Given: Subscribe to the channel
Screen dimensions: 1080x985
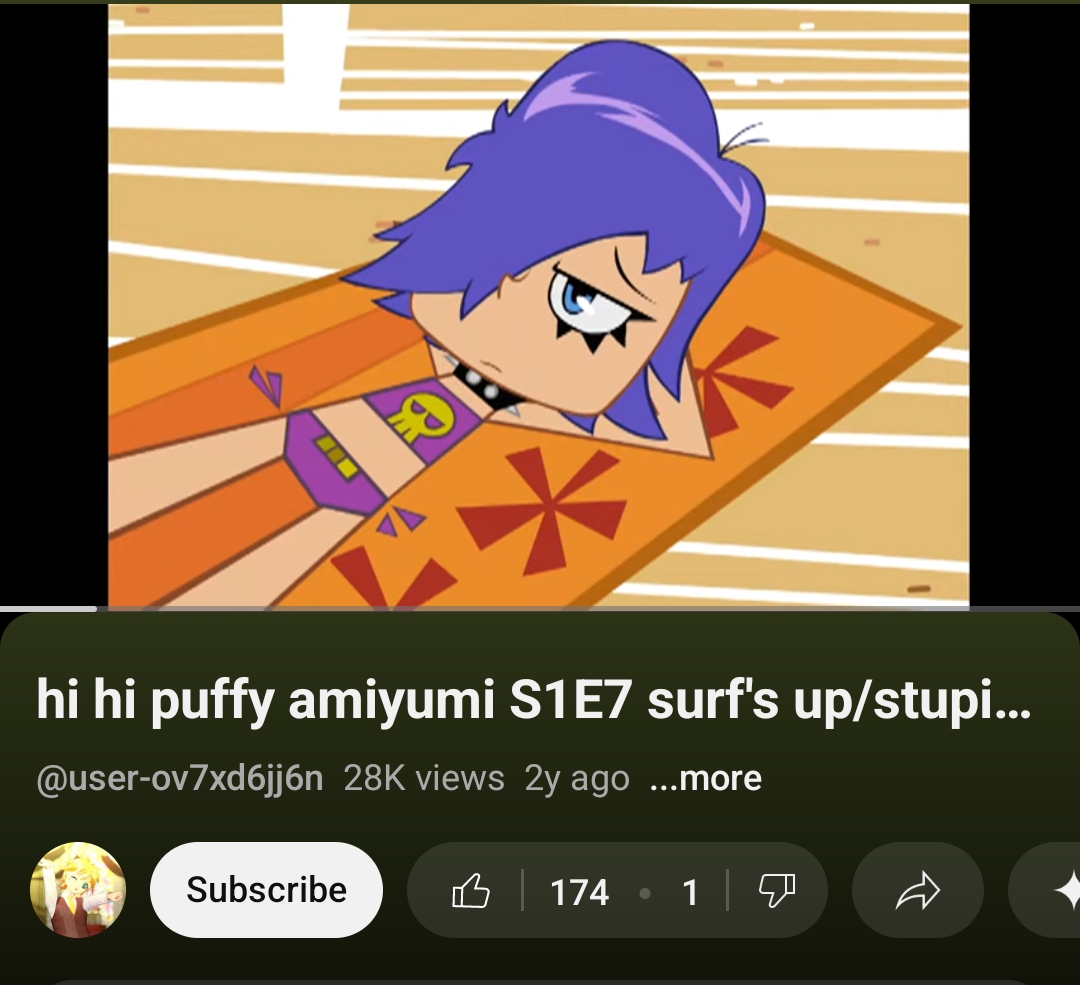Looking at the screenshot, I should coord(266,889).
